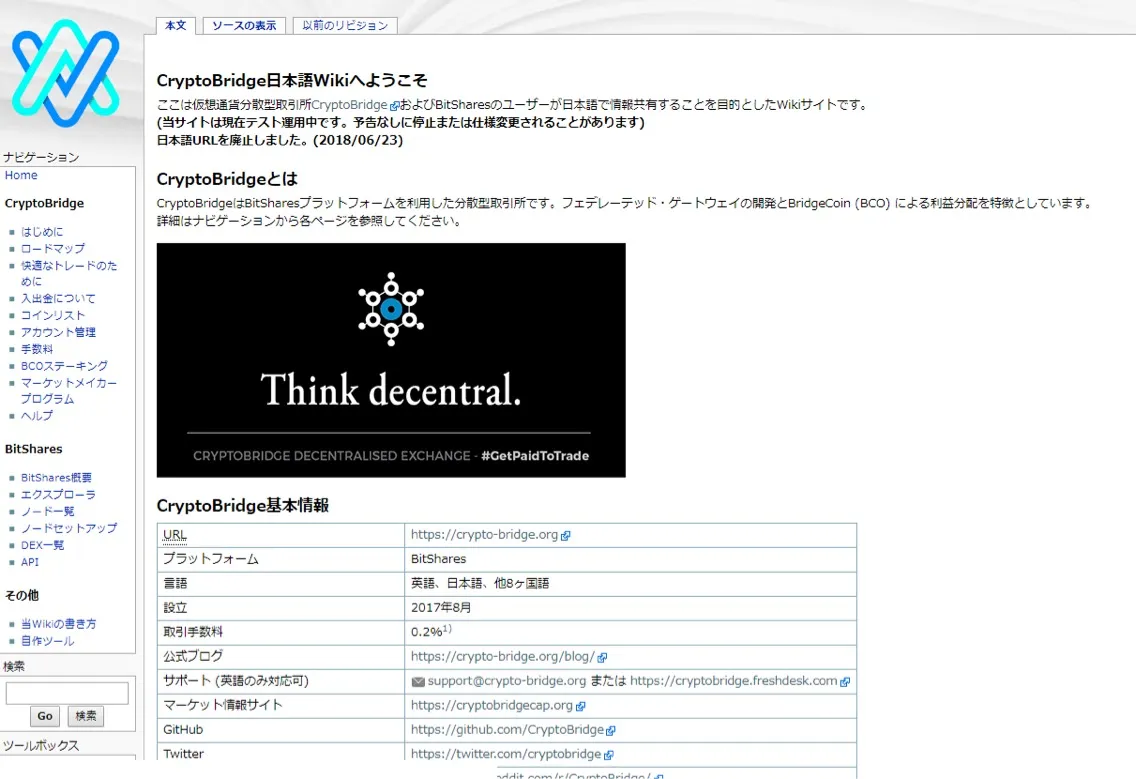Click the URL abbreviation table header cell
The height and width of the screenshot is (779, 1136).
point(280,535)
